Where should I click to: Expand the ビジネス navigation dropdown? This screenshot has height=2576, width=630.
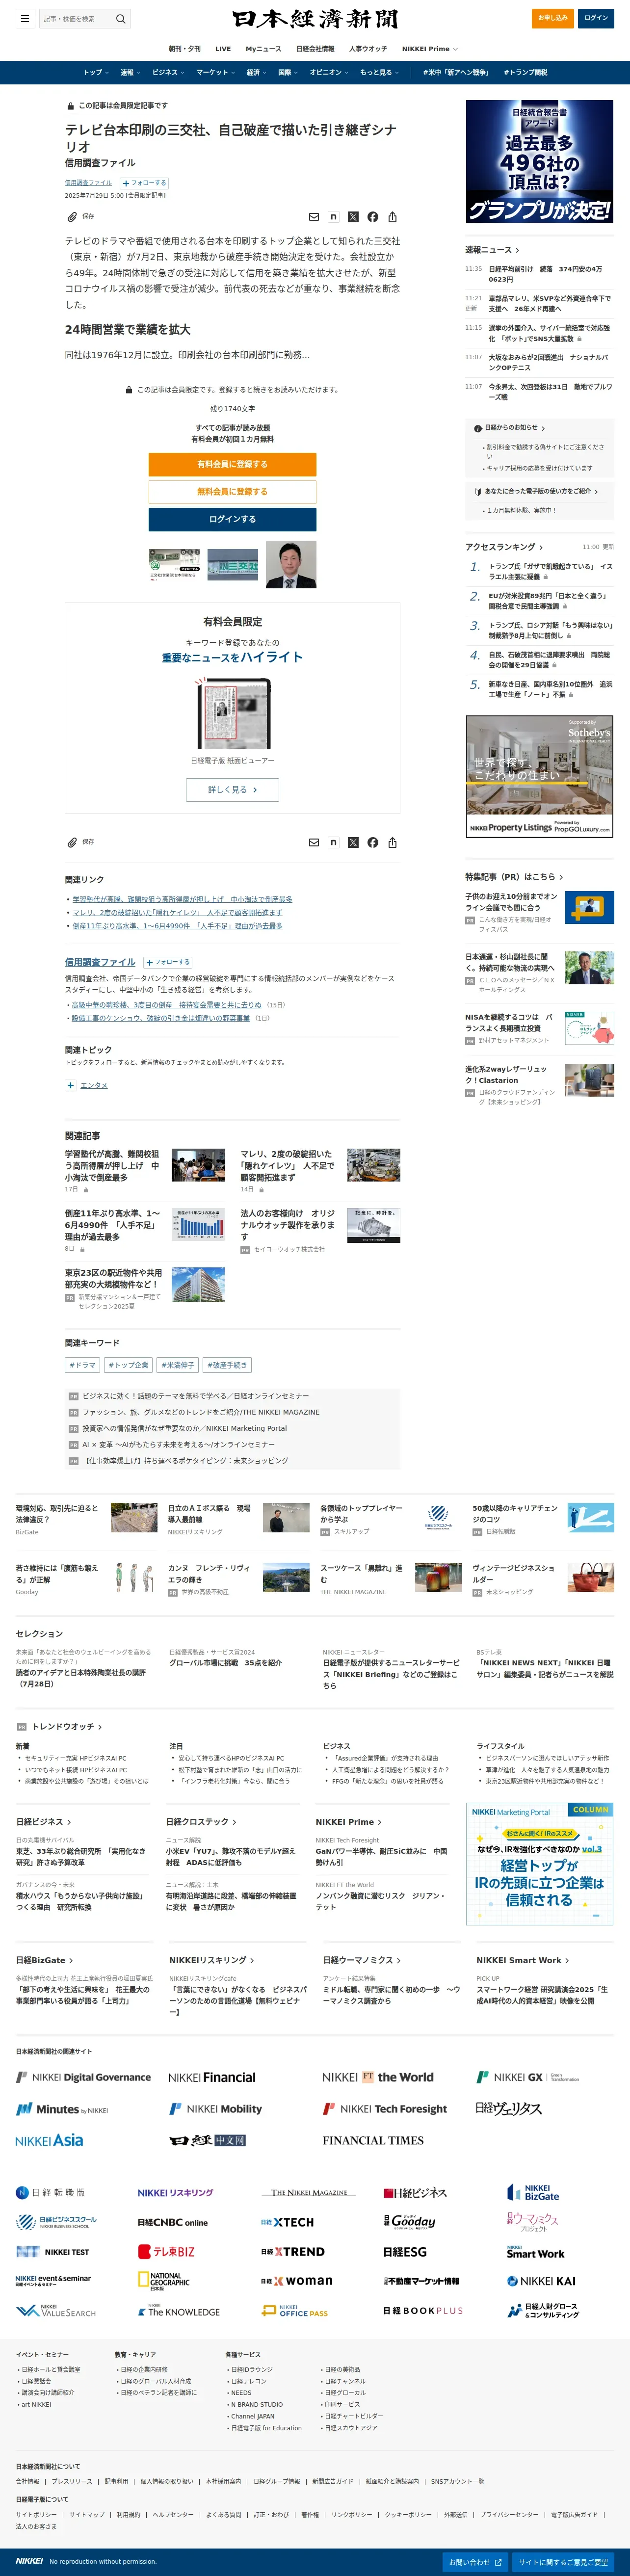169,72
